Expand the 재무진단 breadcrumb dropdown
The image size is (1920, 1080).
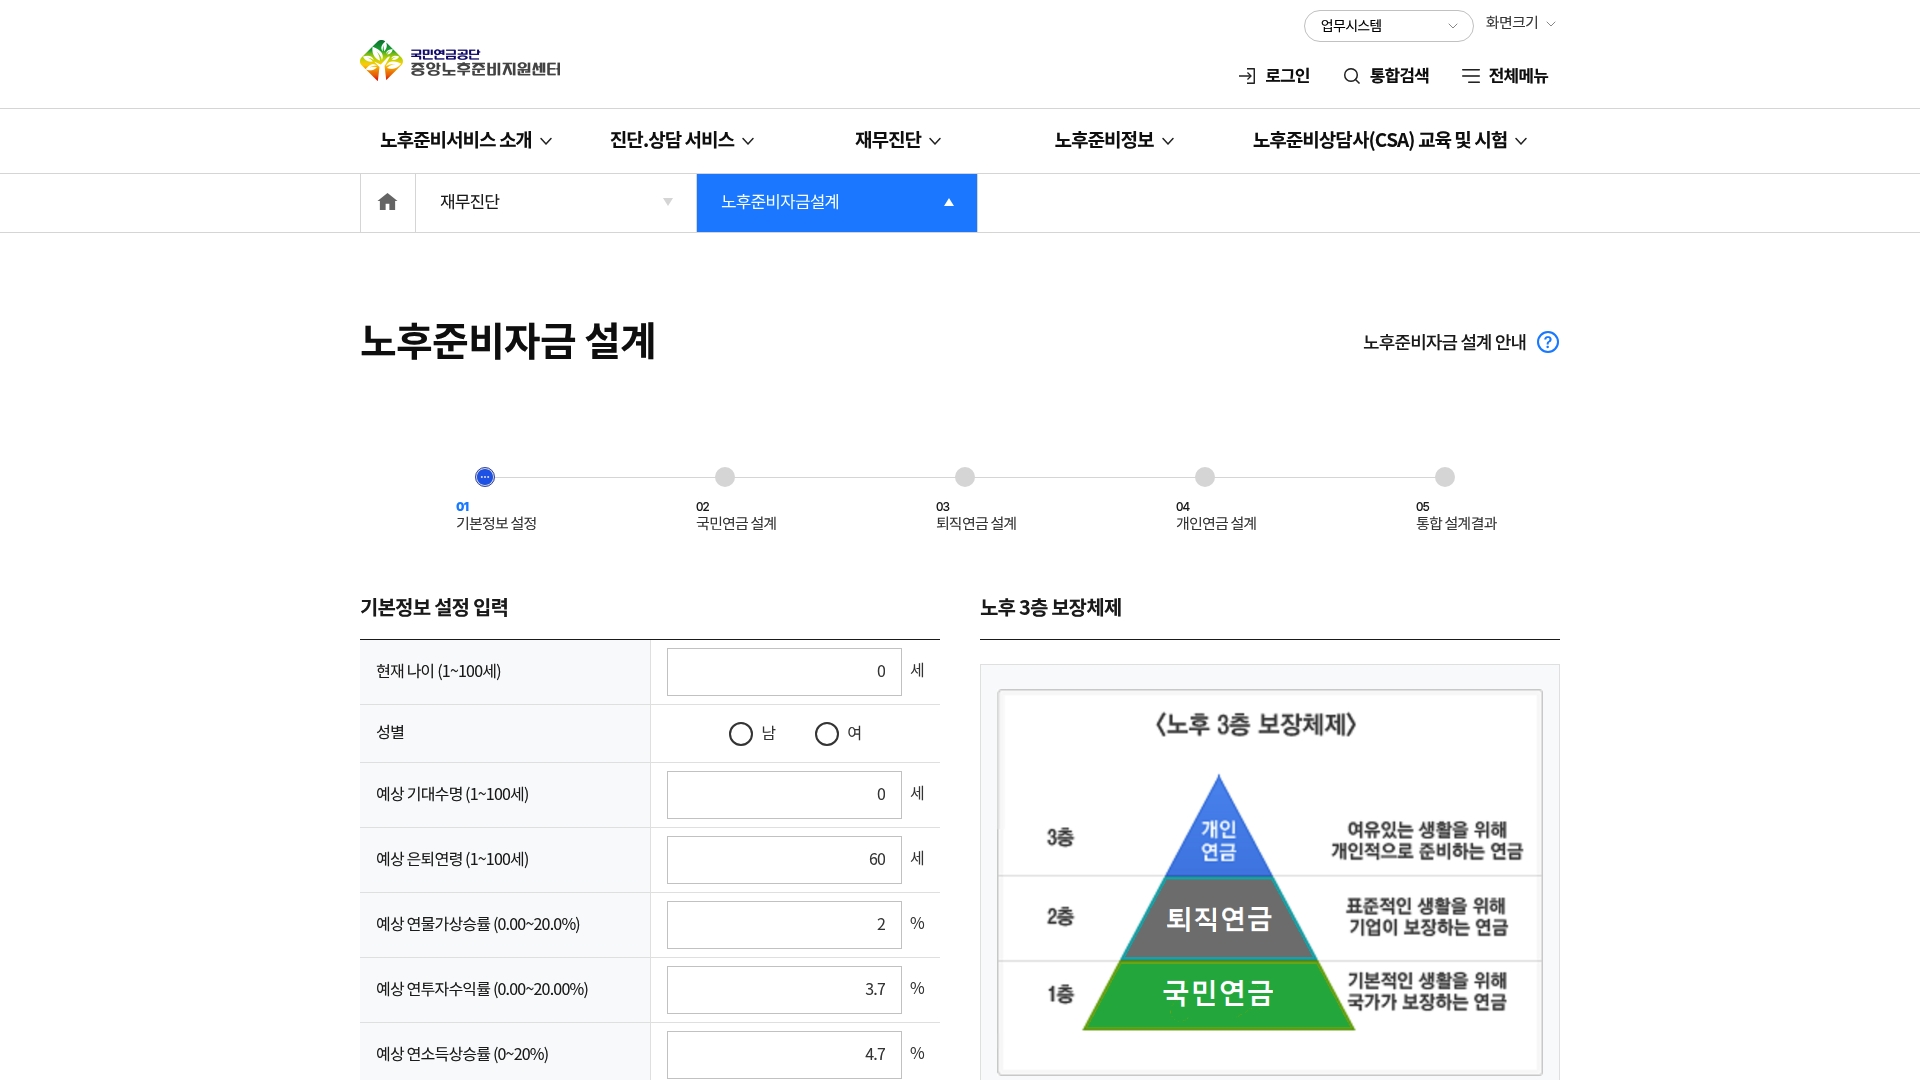(555, 203)
